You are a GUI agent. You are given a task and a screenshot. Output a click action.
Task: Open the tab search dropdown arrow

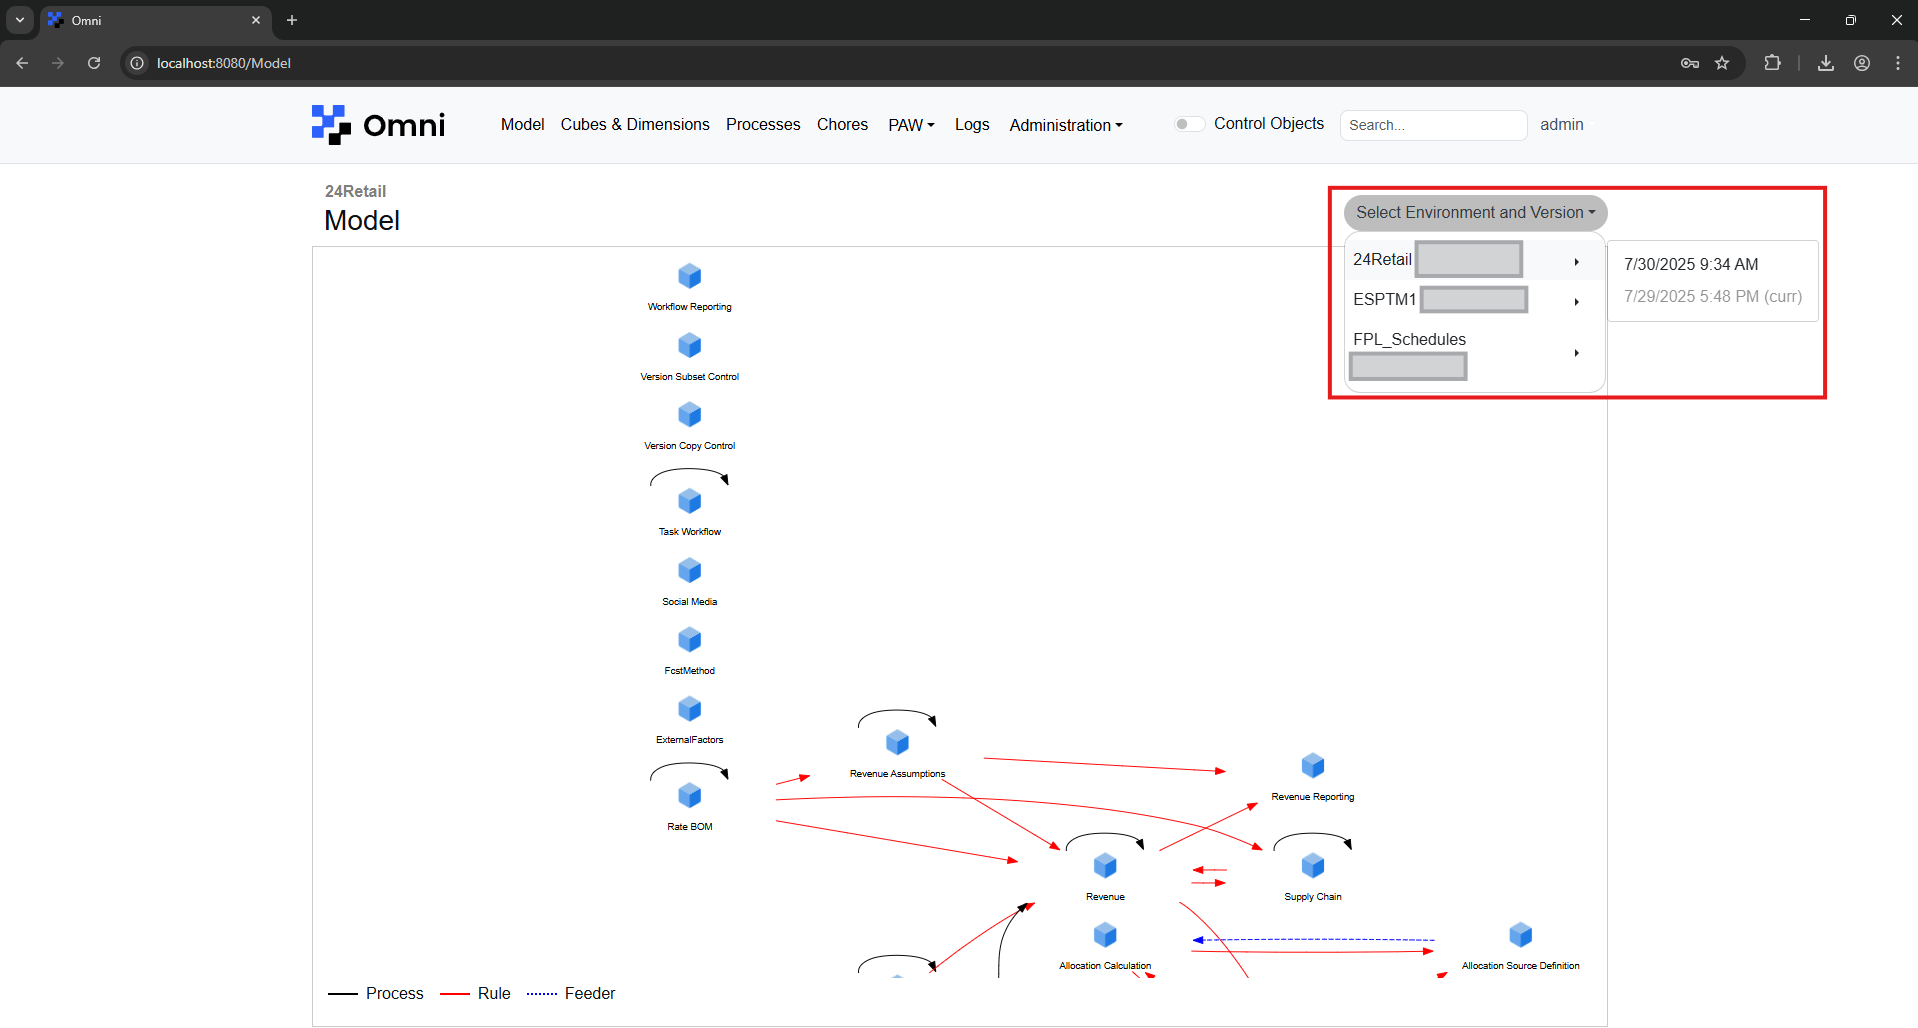tap(20, 20)
